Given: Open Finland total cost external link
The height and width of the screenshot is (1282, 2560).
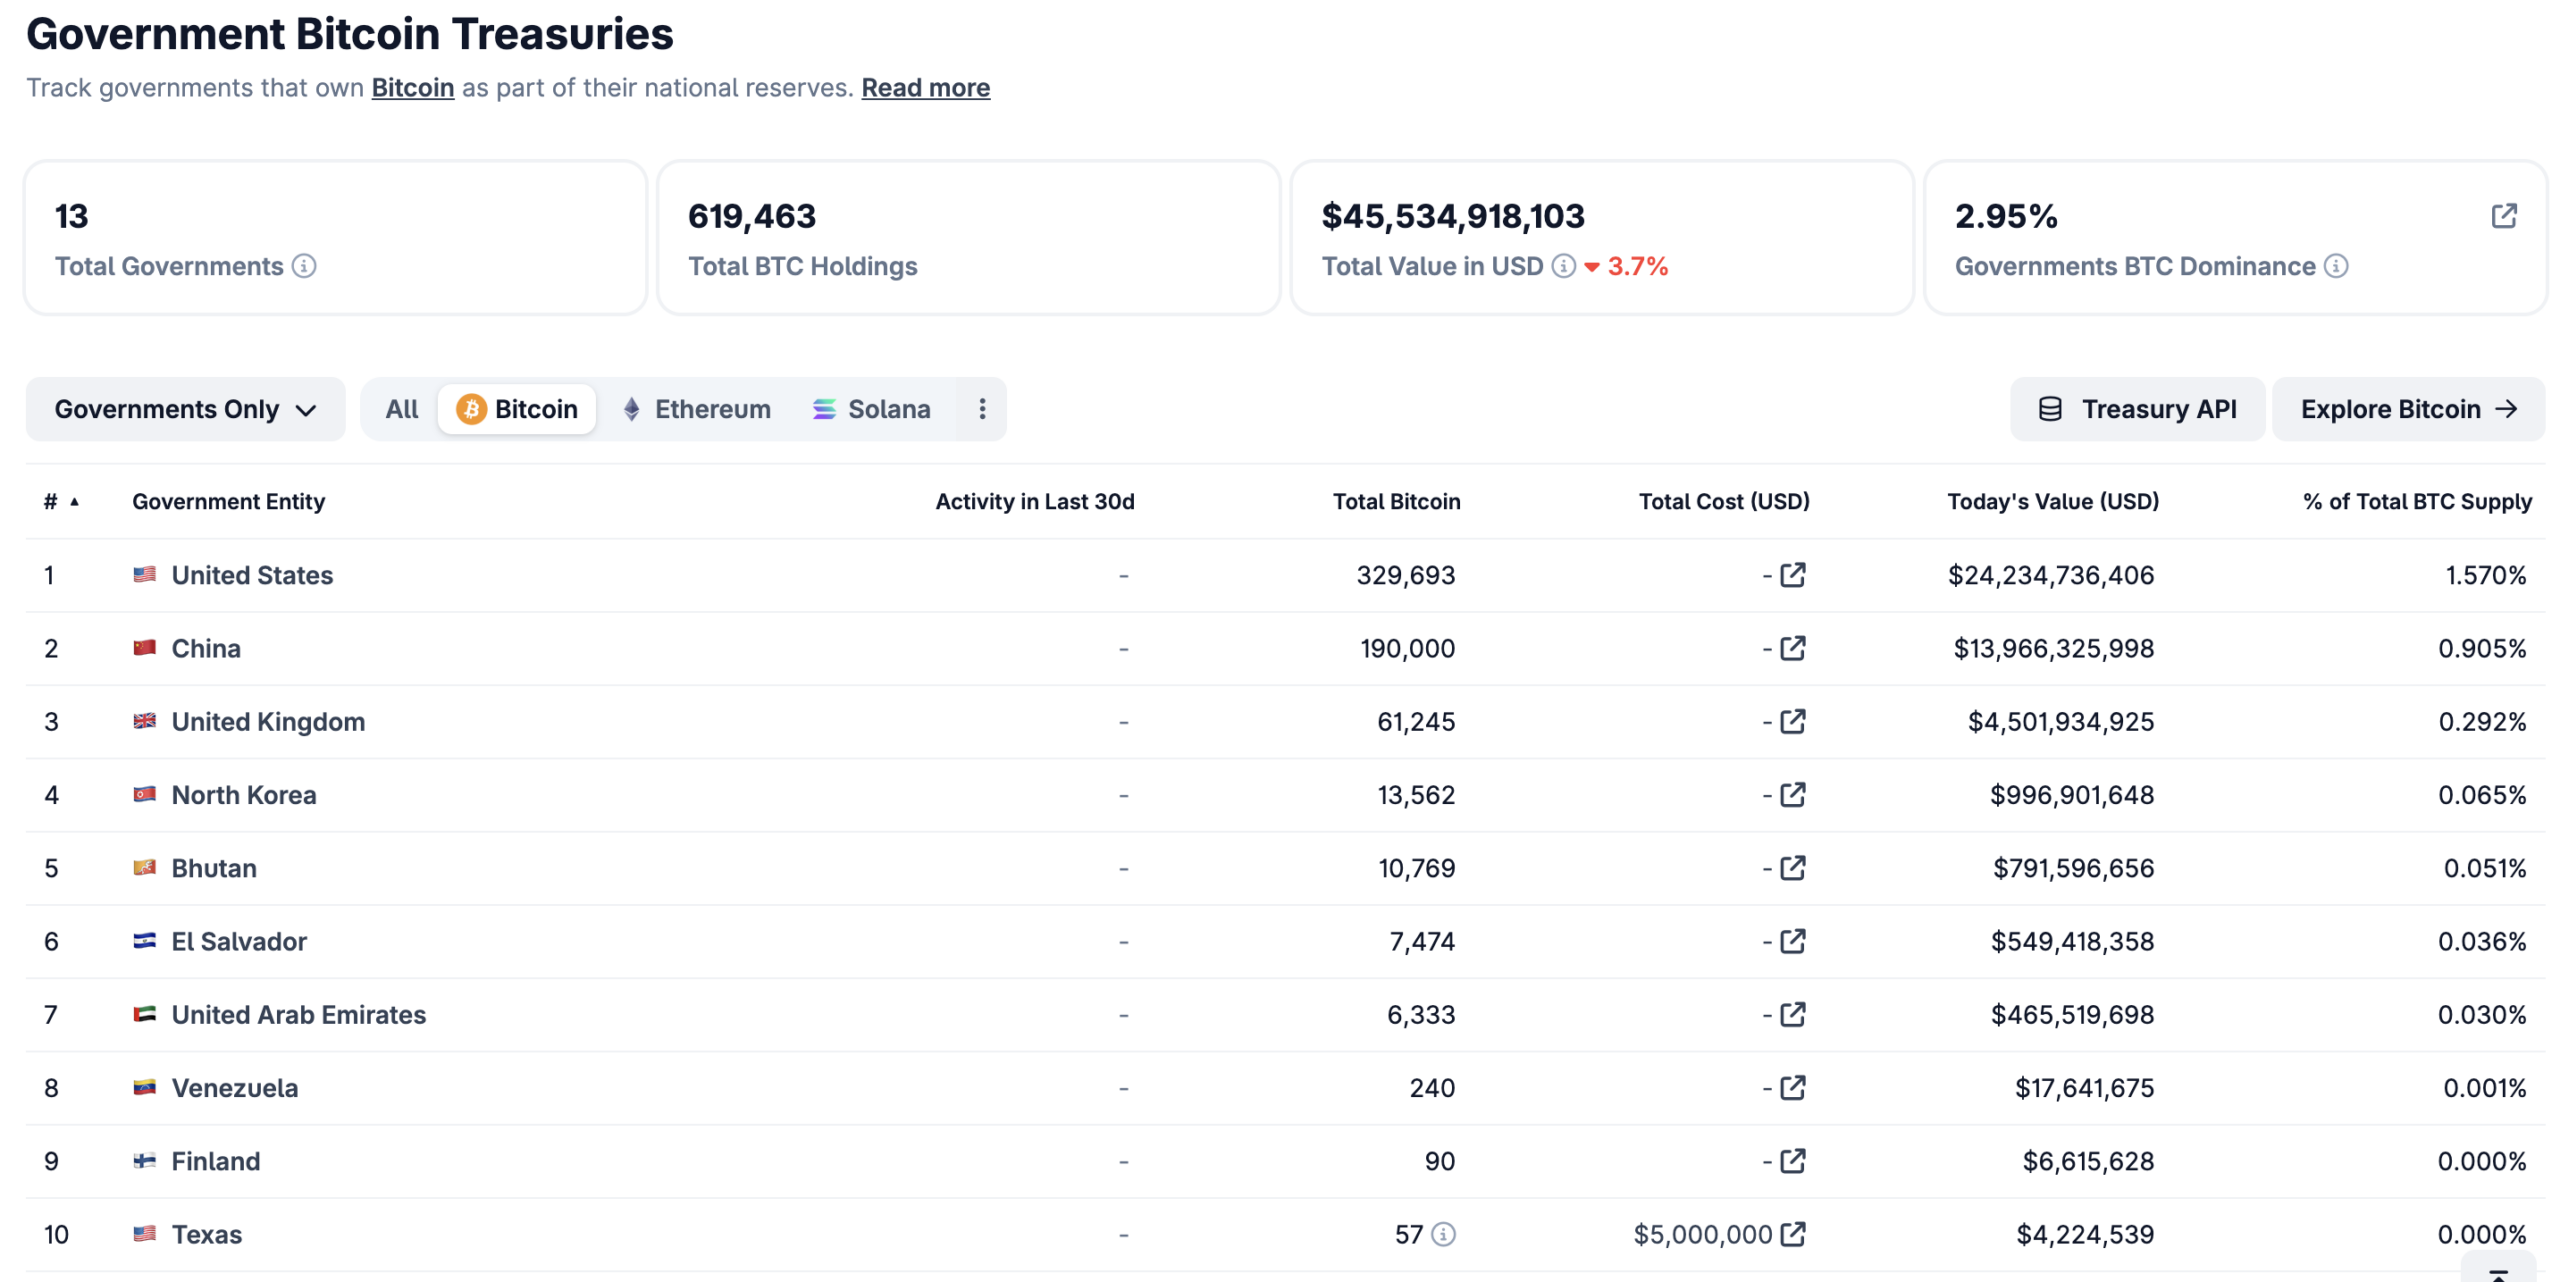Looking at the screenshot, I should (x=1793, y=1161).
